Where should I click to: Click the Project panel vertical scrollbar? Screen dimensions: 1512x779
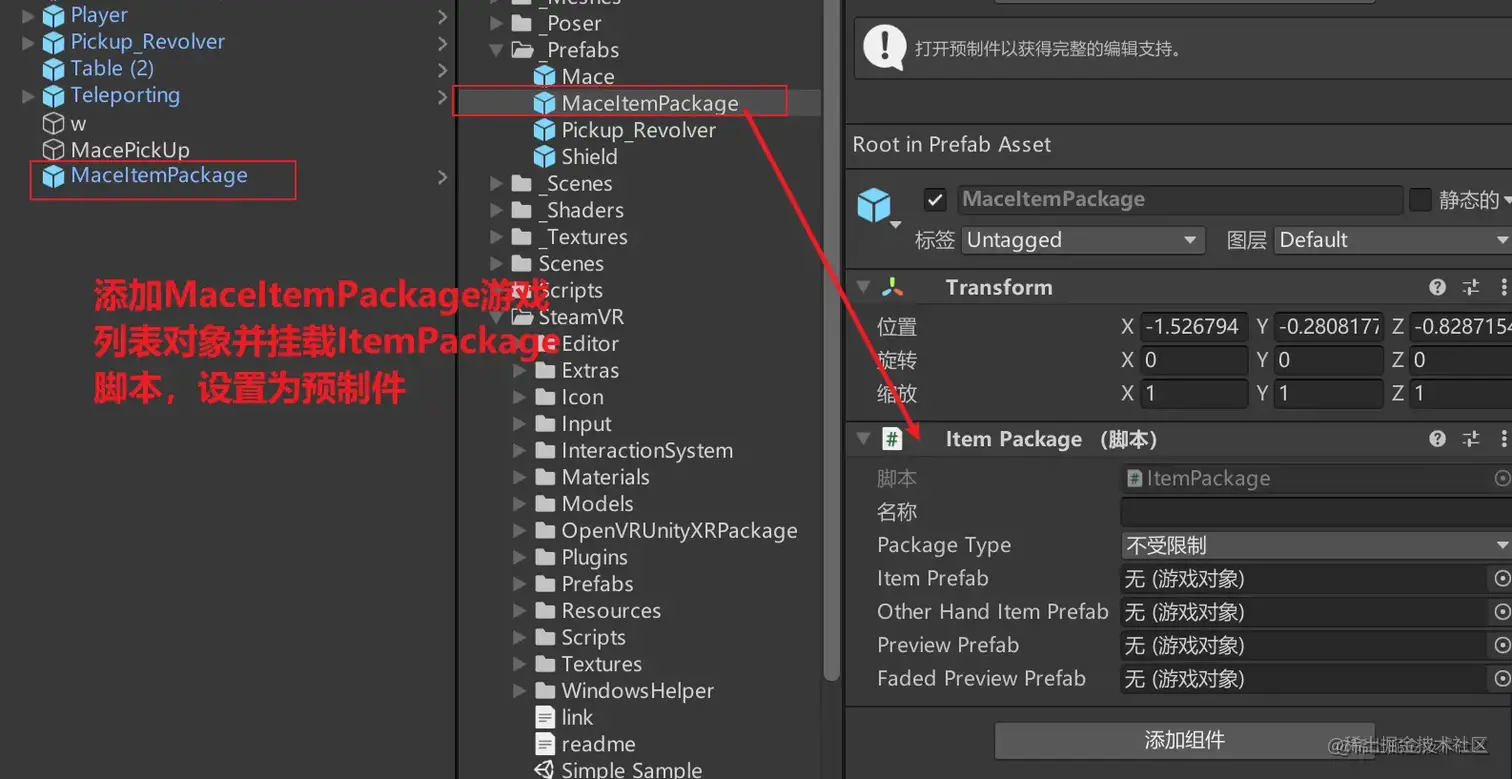pyautogui.click(x=831, y=340)
